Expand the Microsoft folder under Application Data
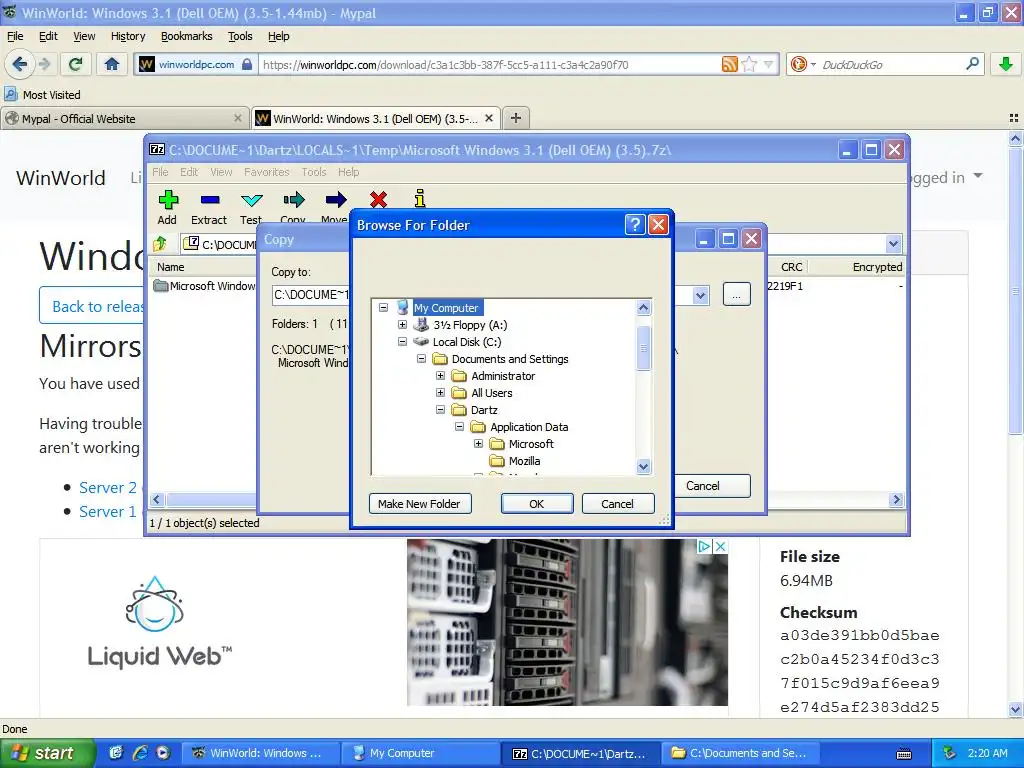Viewport: 1024px width, 768px height. click(478, 443)
